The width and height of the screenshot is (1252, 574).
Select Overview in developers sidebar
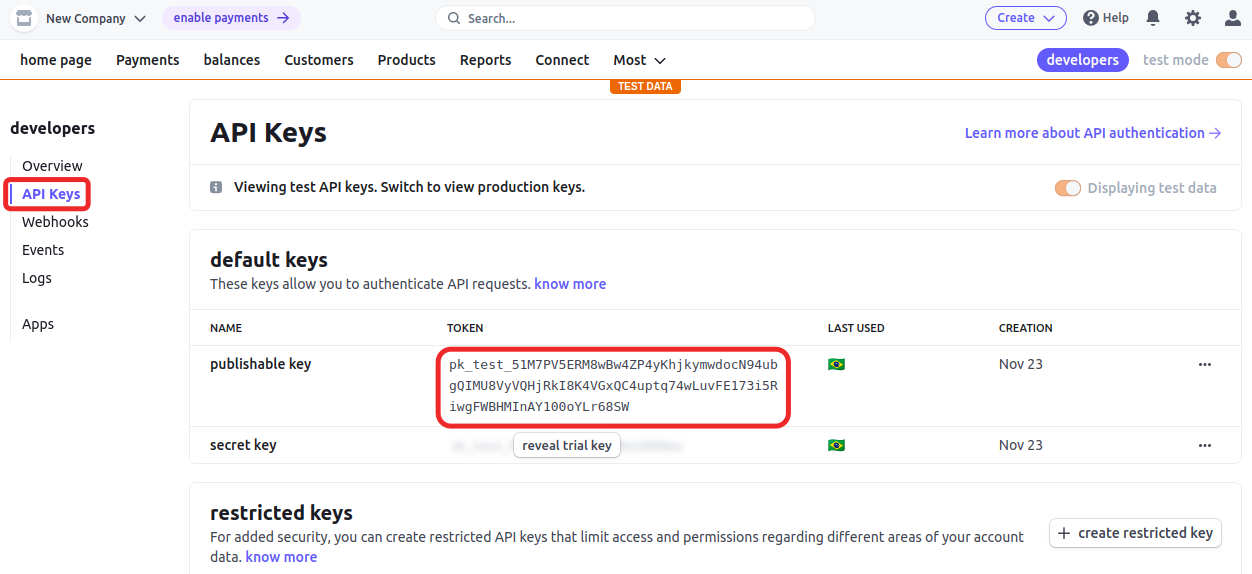tap(52, 166)
